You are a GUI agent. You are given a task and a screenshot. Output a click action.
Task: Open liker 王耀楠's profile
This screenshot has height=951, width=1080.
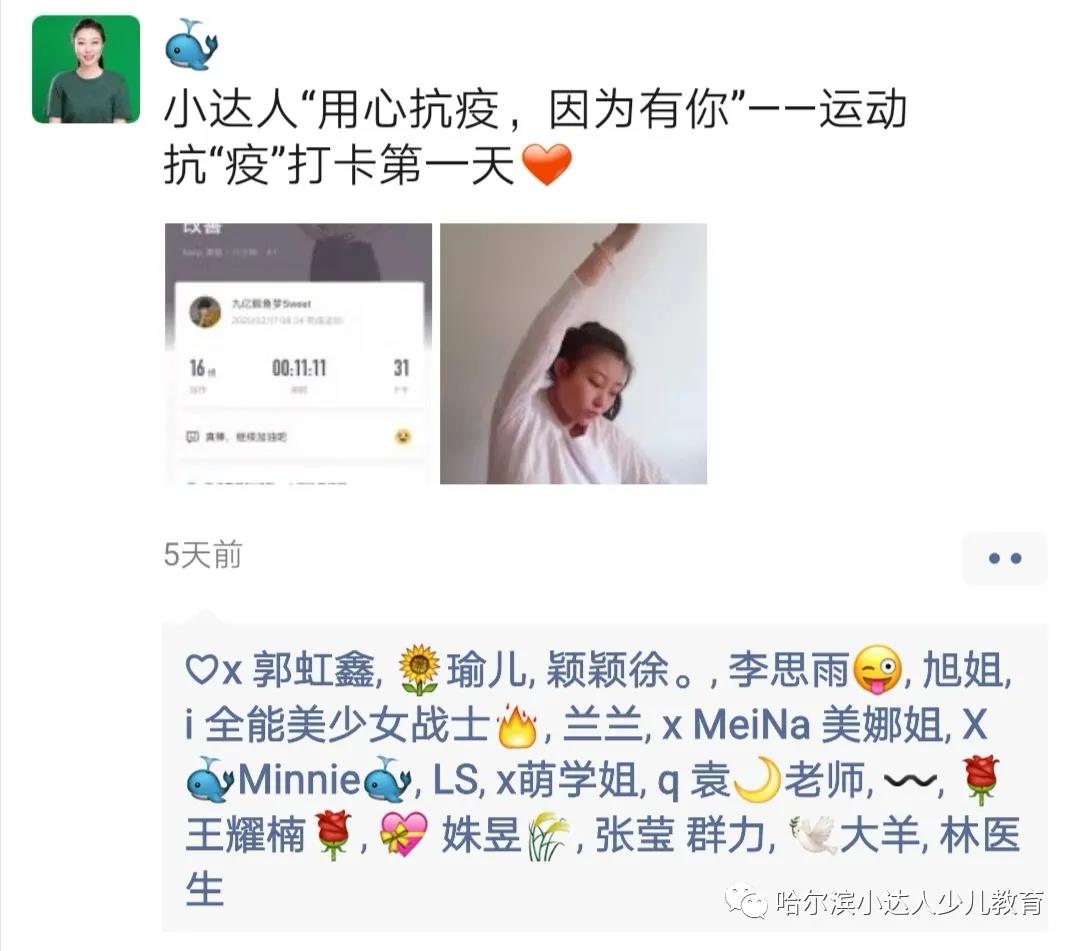[x=245, y=835]
